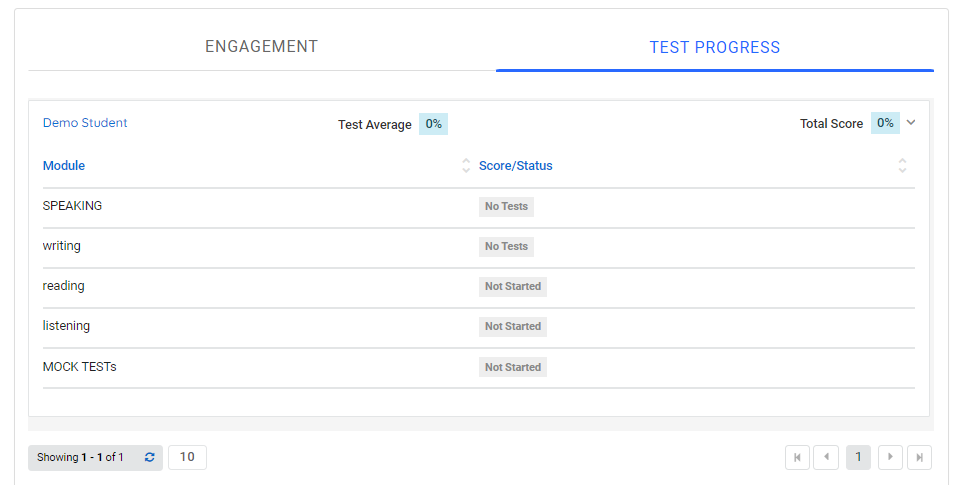This screenshot has height=485, width=955.
Task: Select the TEST PROGRESS tab
Action: [x=714, y=47]
